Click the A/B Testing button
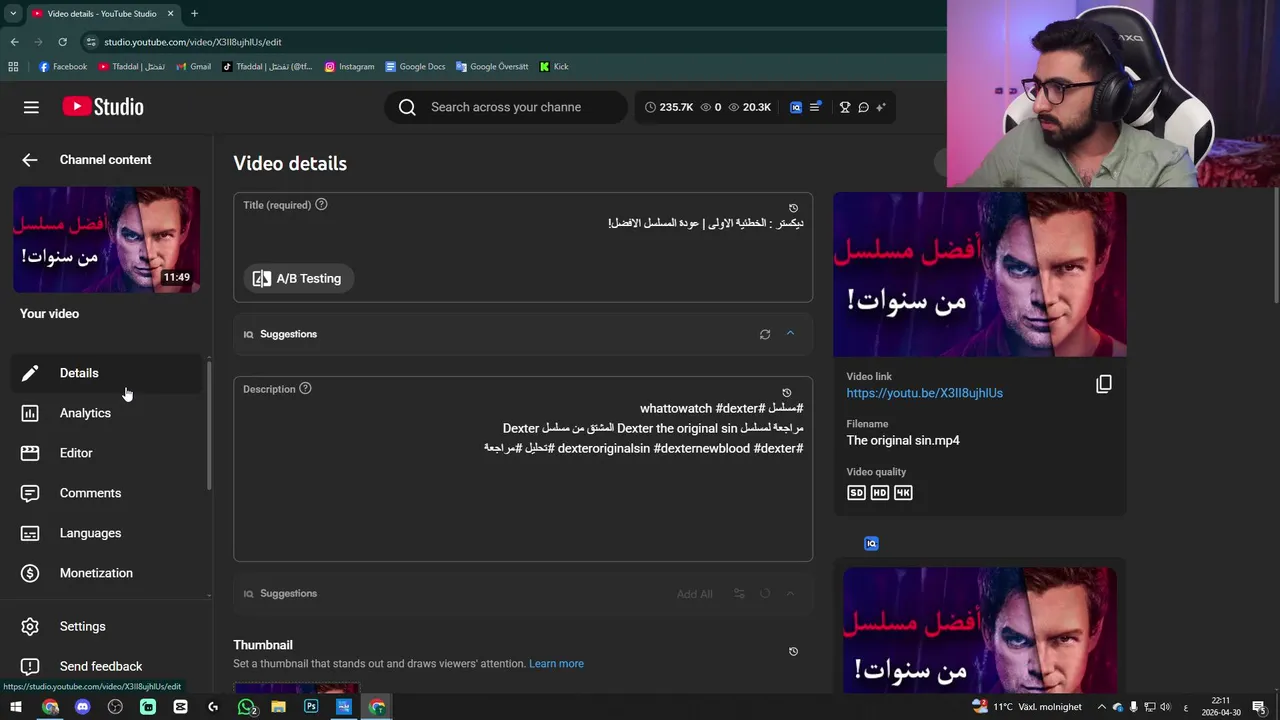 tap(298, 279)
